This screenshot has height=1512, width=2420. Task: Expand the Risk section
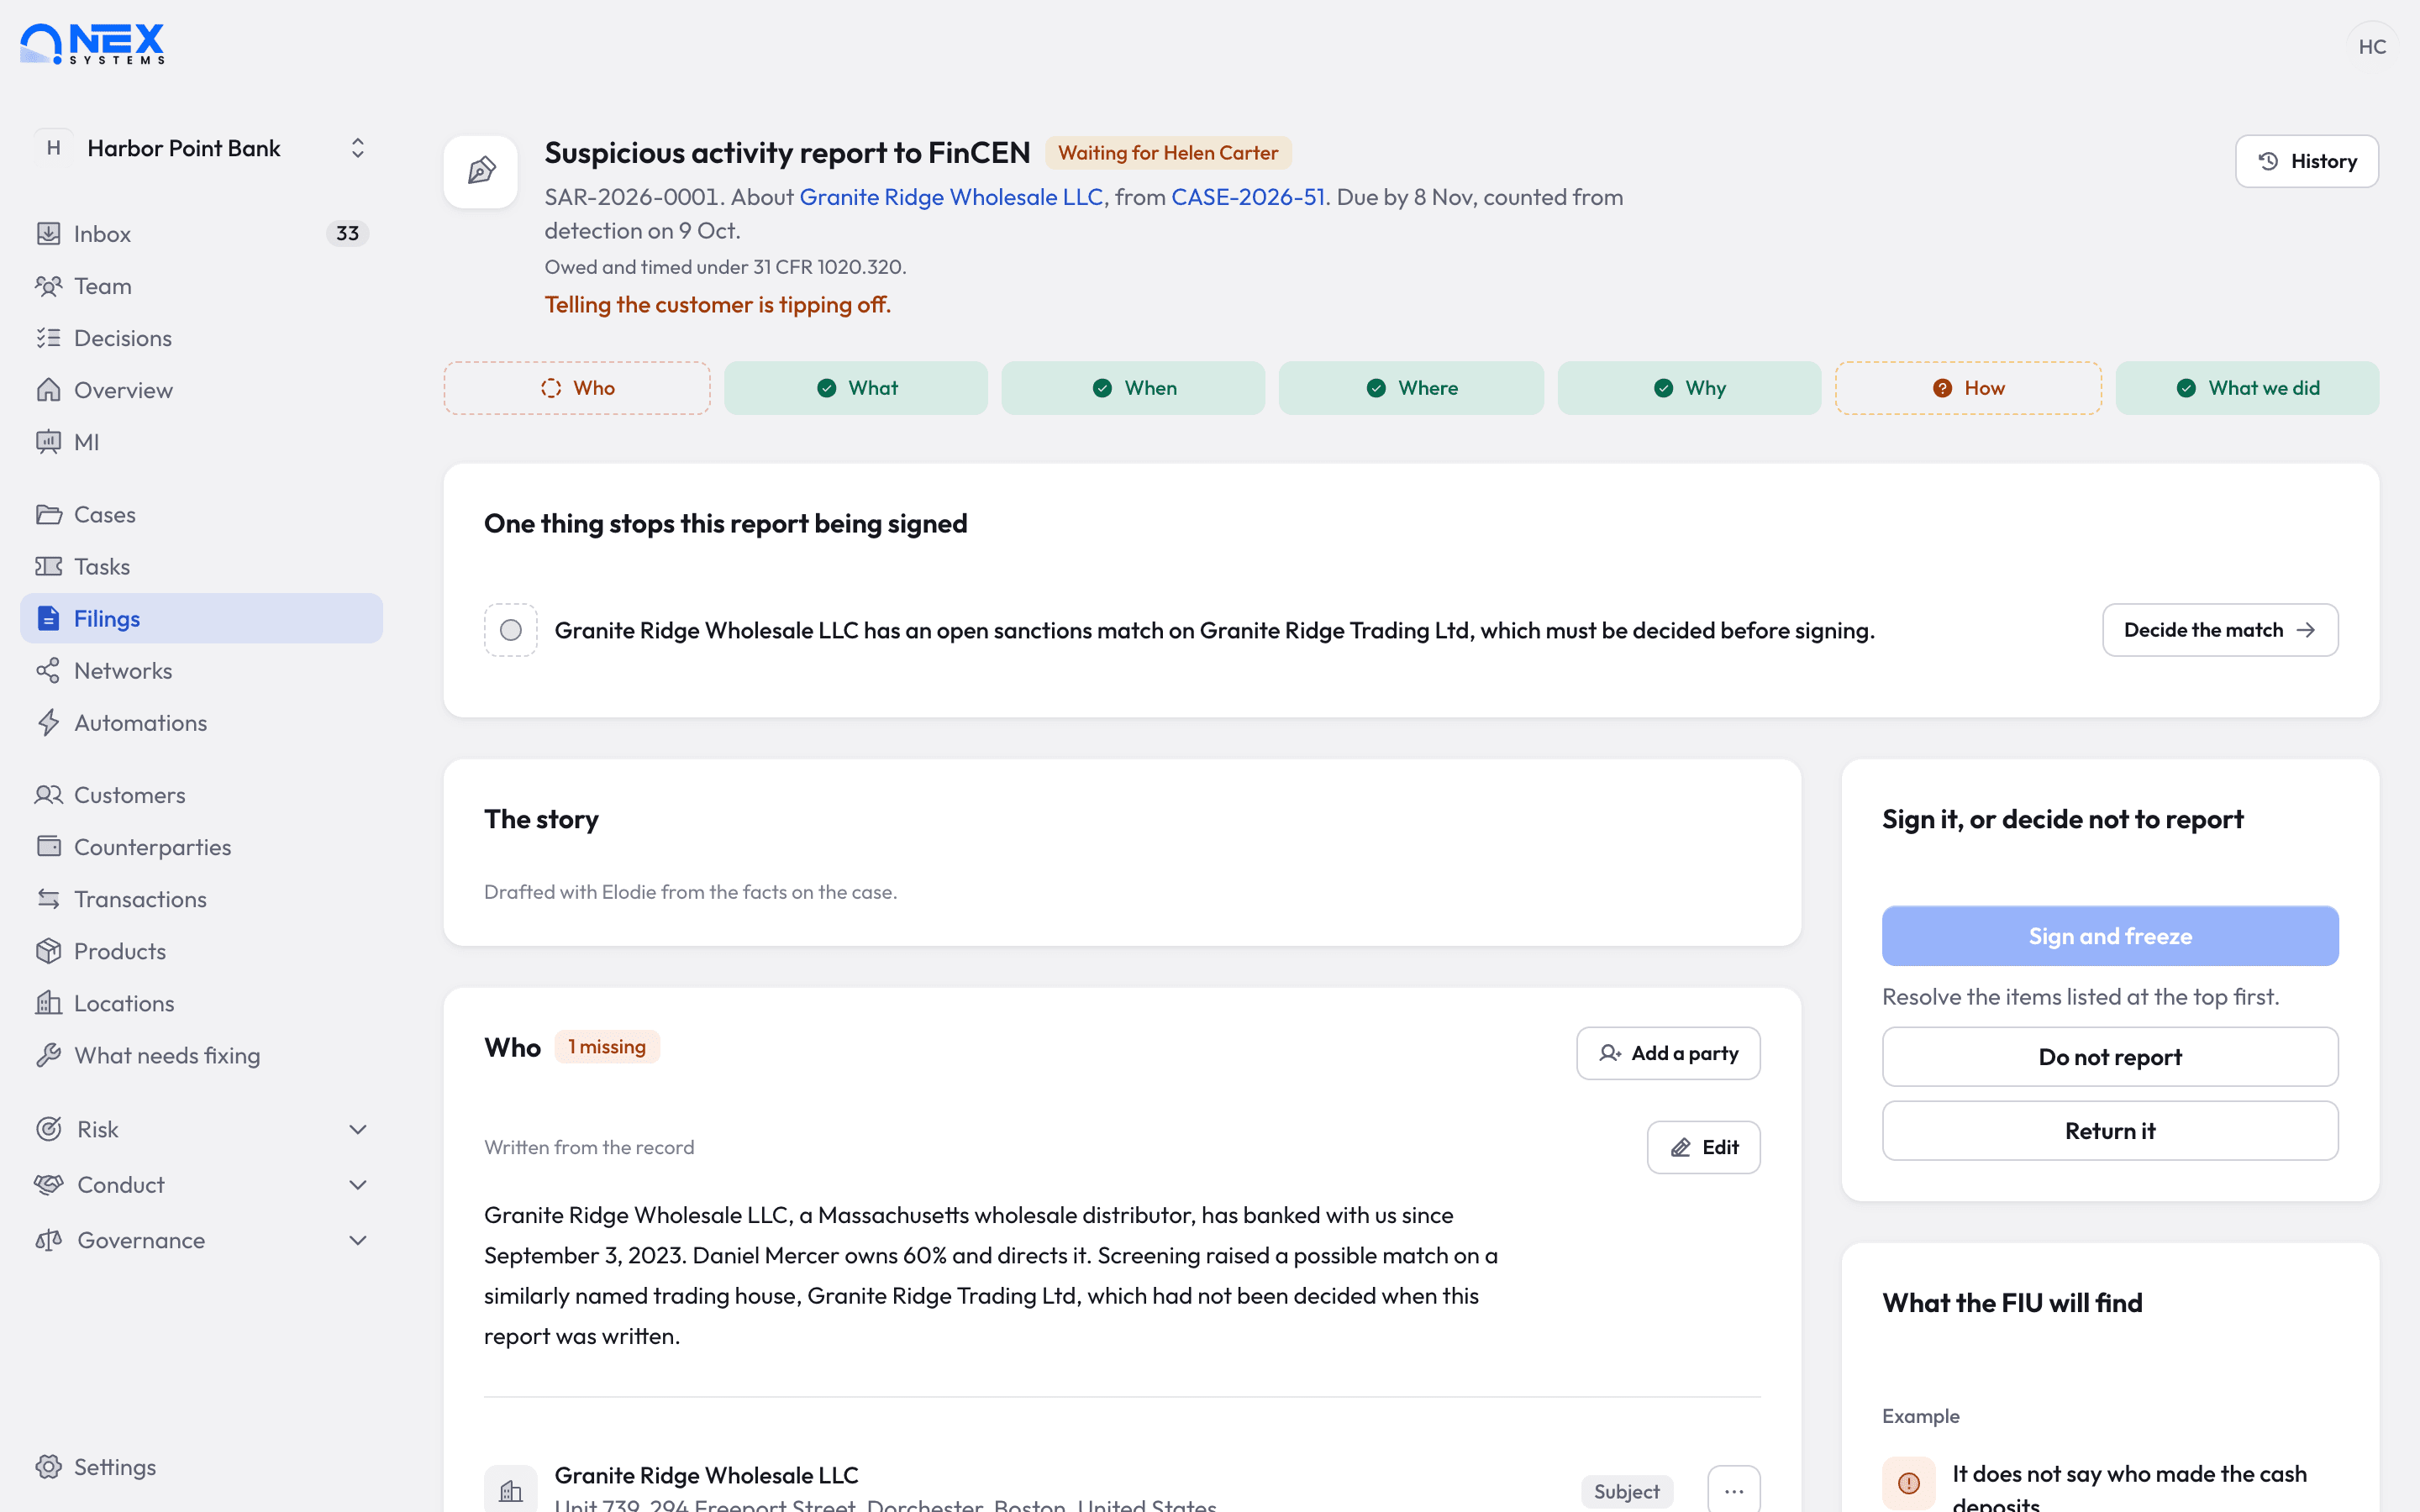(x=201, y=1129)
